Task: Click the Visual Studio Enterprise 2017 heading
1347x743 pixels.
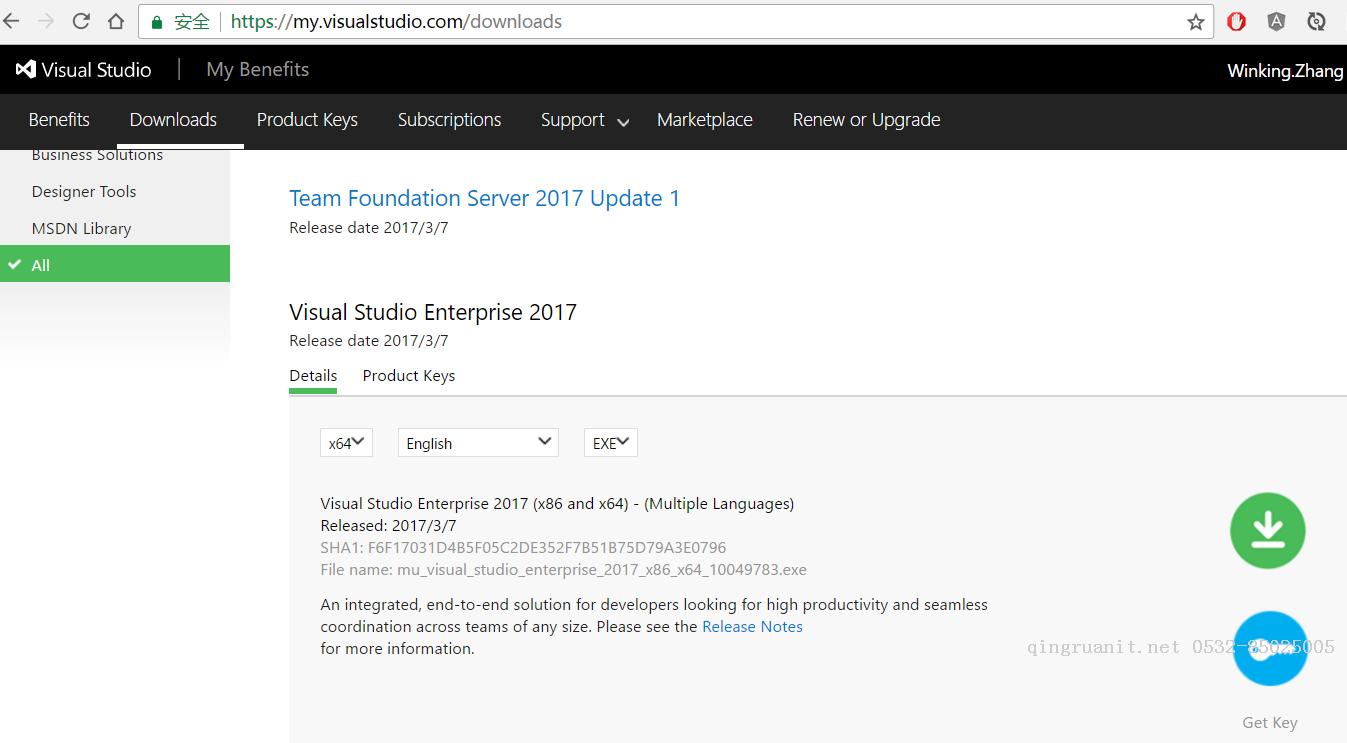Action: click(x=433, y=312)
